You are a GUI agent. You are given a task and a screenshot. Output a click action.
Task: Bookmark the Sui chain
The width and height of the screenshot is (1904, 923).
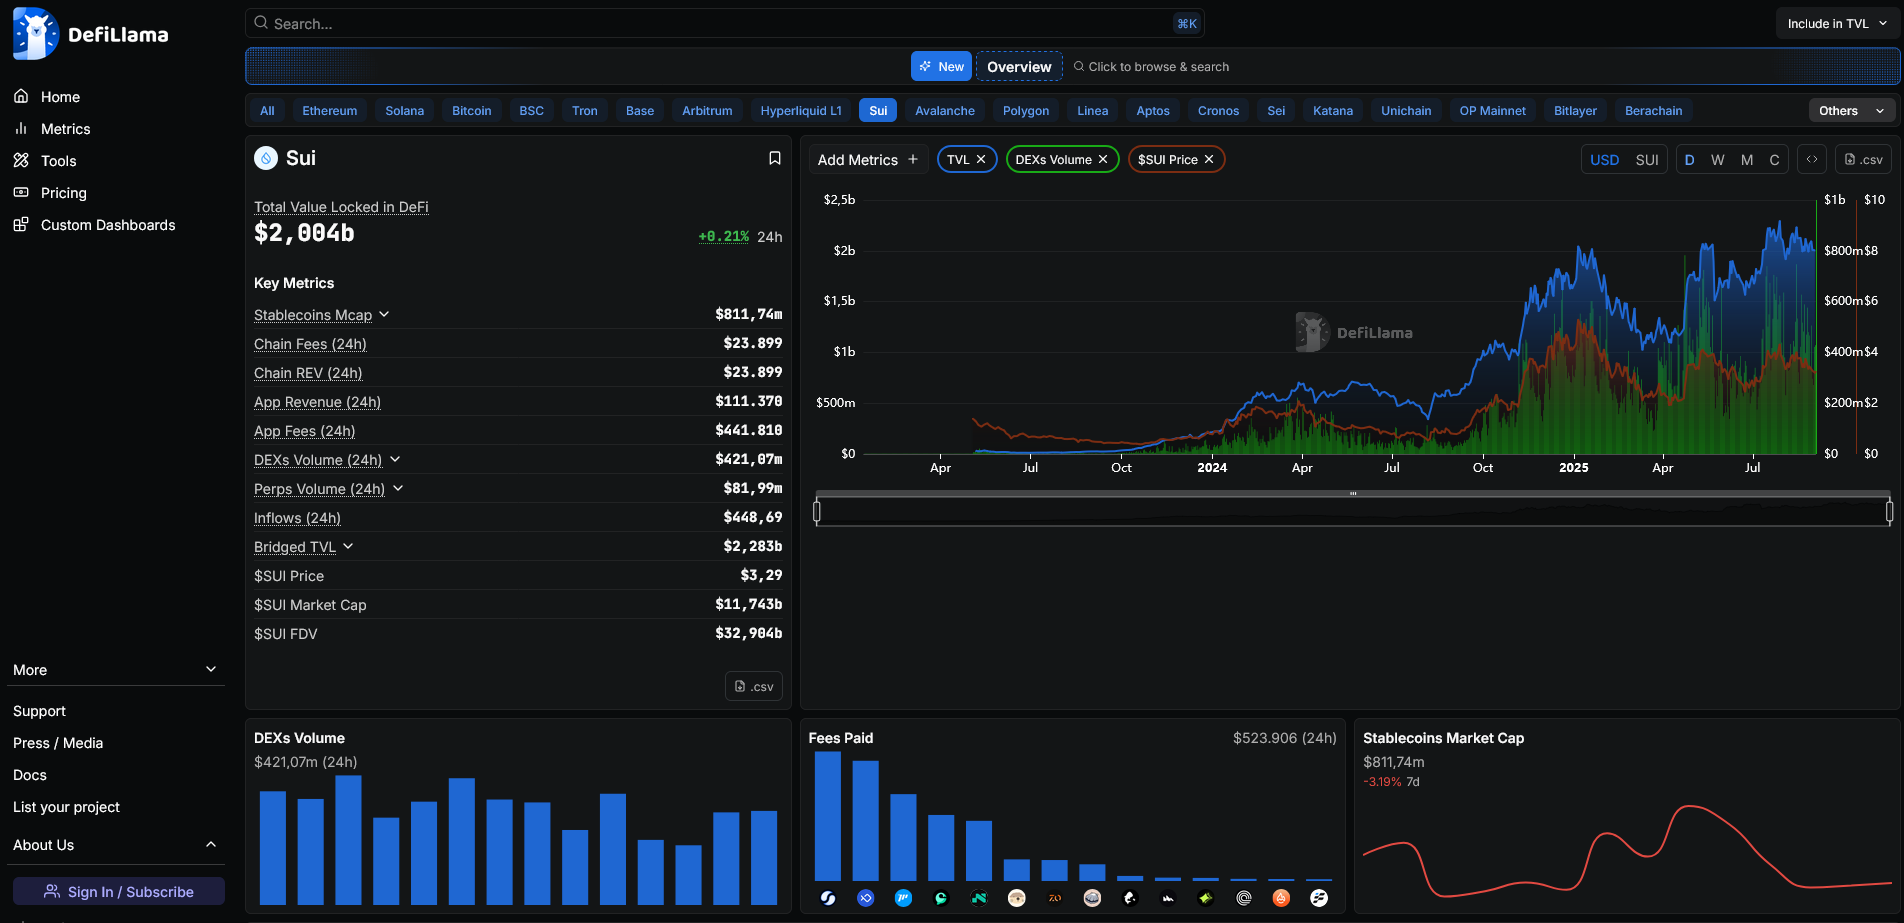[x=774, y=158]
